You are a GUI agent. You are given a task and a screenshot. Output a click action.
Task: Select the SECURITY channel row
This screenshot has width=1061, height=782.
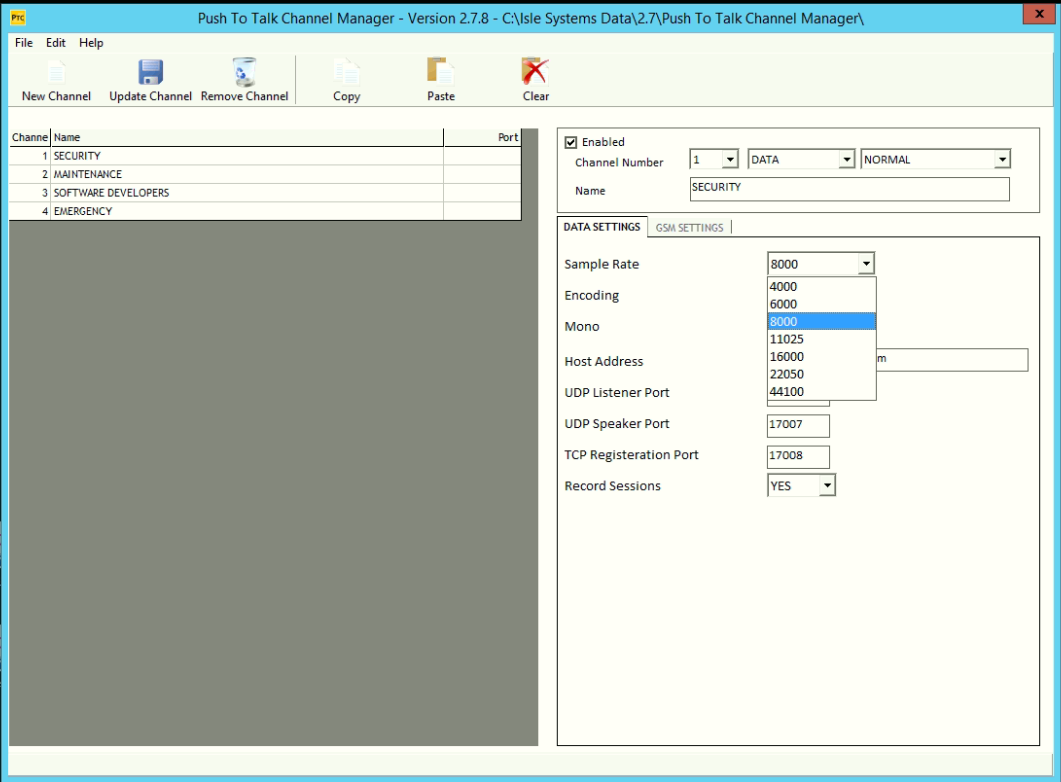(265, 156)
